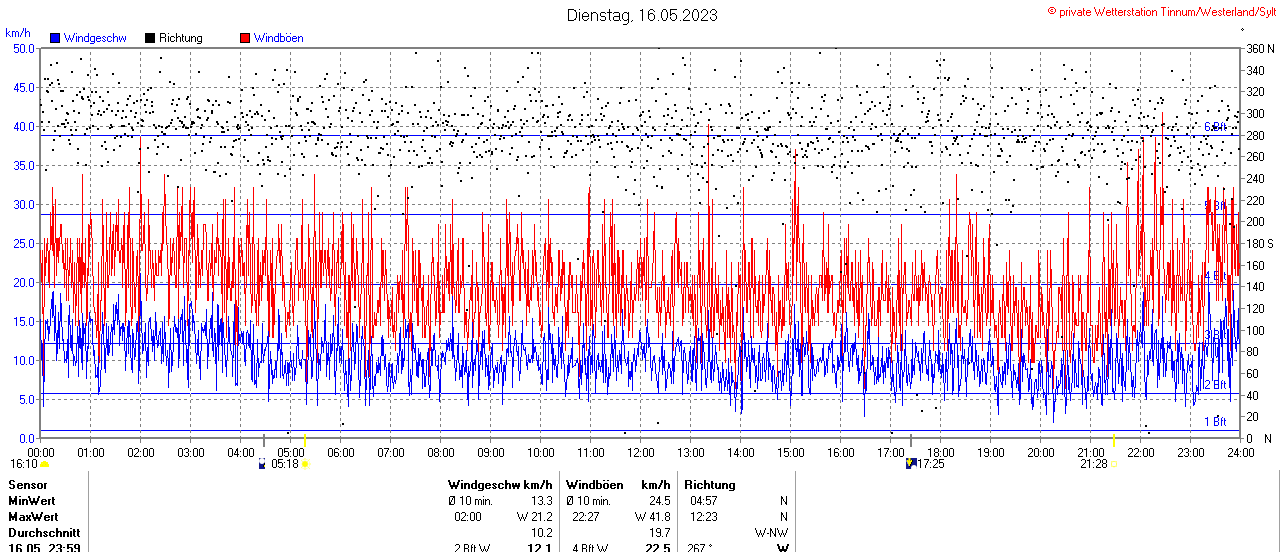Screen dimensions: 1280x552
Task: Click the Durchschnitt row label
Action: pyautogui.click(x=42, y=533)
